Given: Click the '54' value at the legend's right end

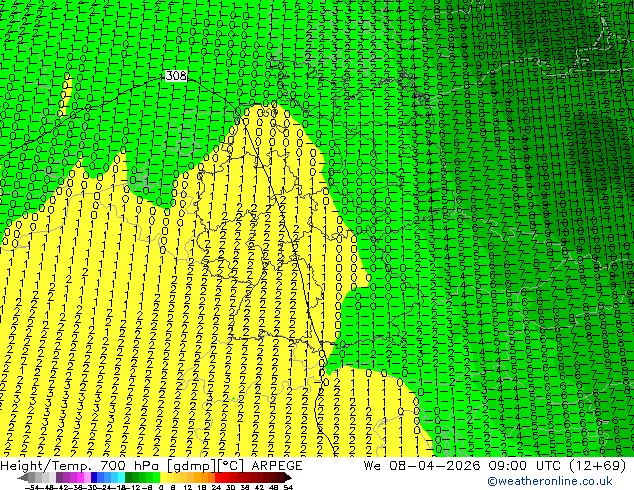Looking at the screenshot, I should 288,487.
